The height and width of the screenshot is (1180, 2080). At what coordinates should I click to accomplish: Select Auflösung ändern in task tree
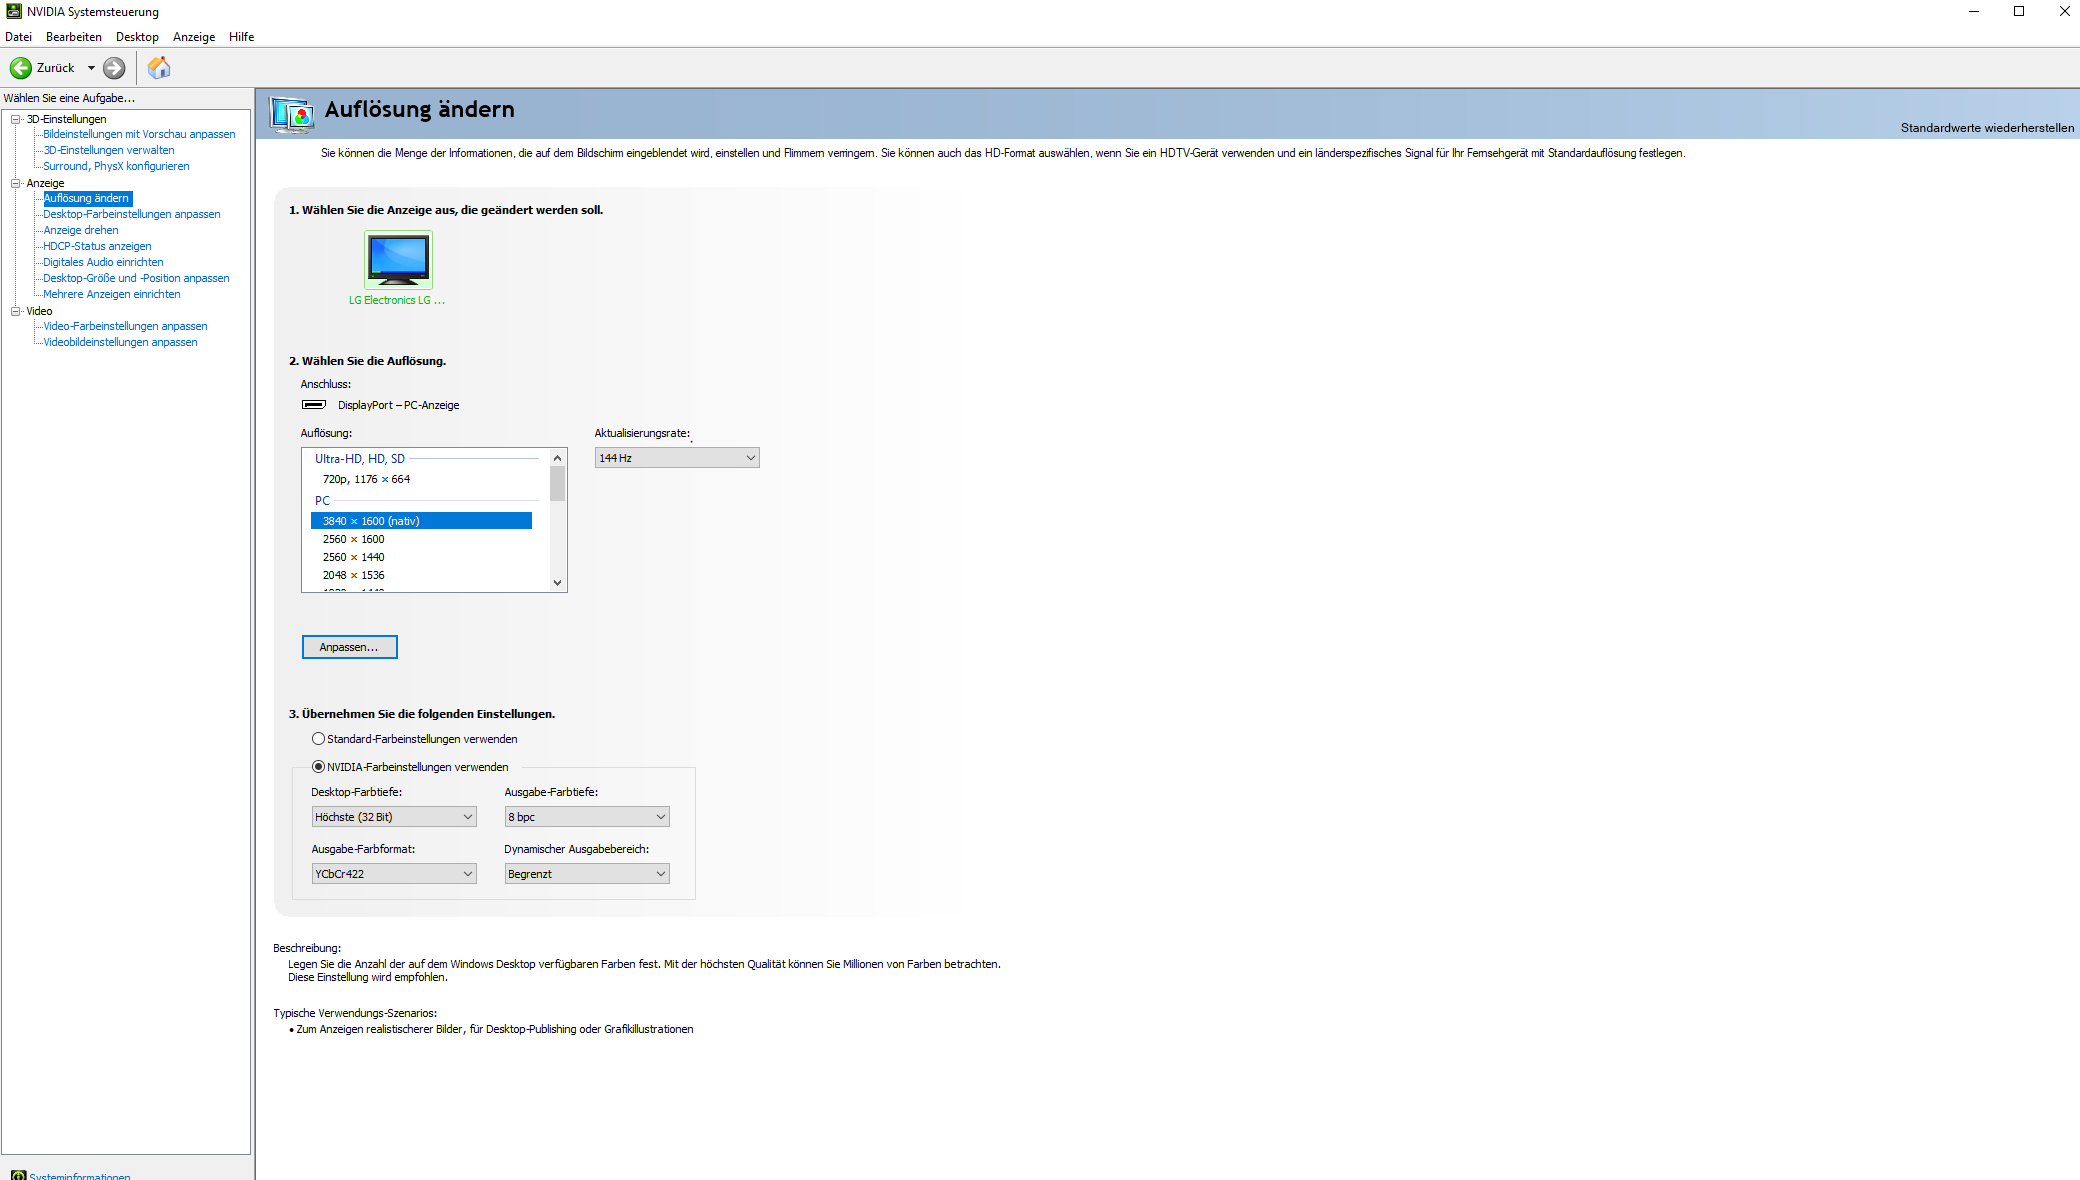tap(87, 198)
